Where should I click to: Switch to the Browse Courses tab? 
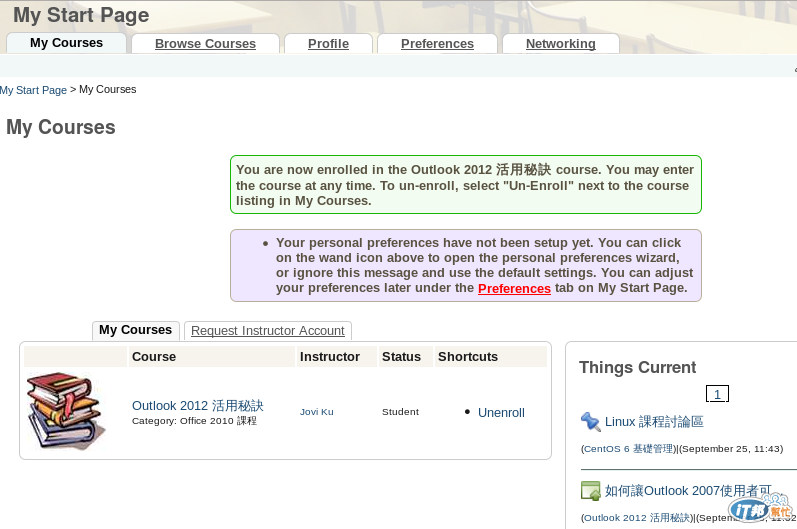click(x=205, y=44)
